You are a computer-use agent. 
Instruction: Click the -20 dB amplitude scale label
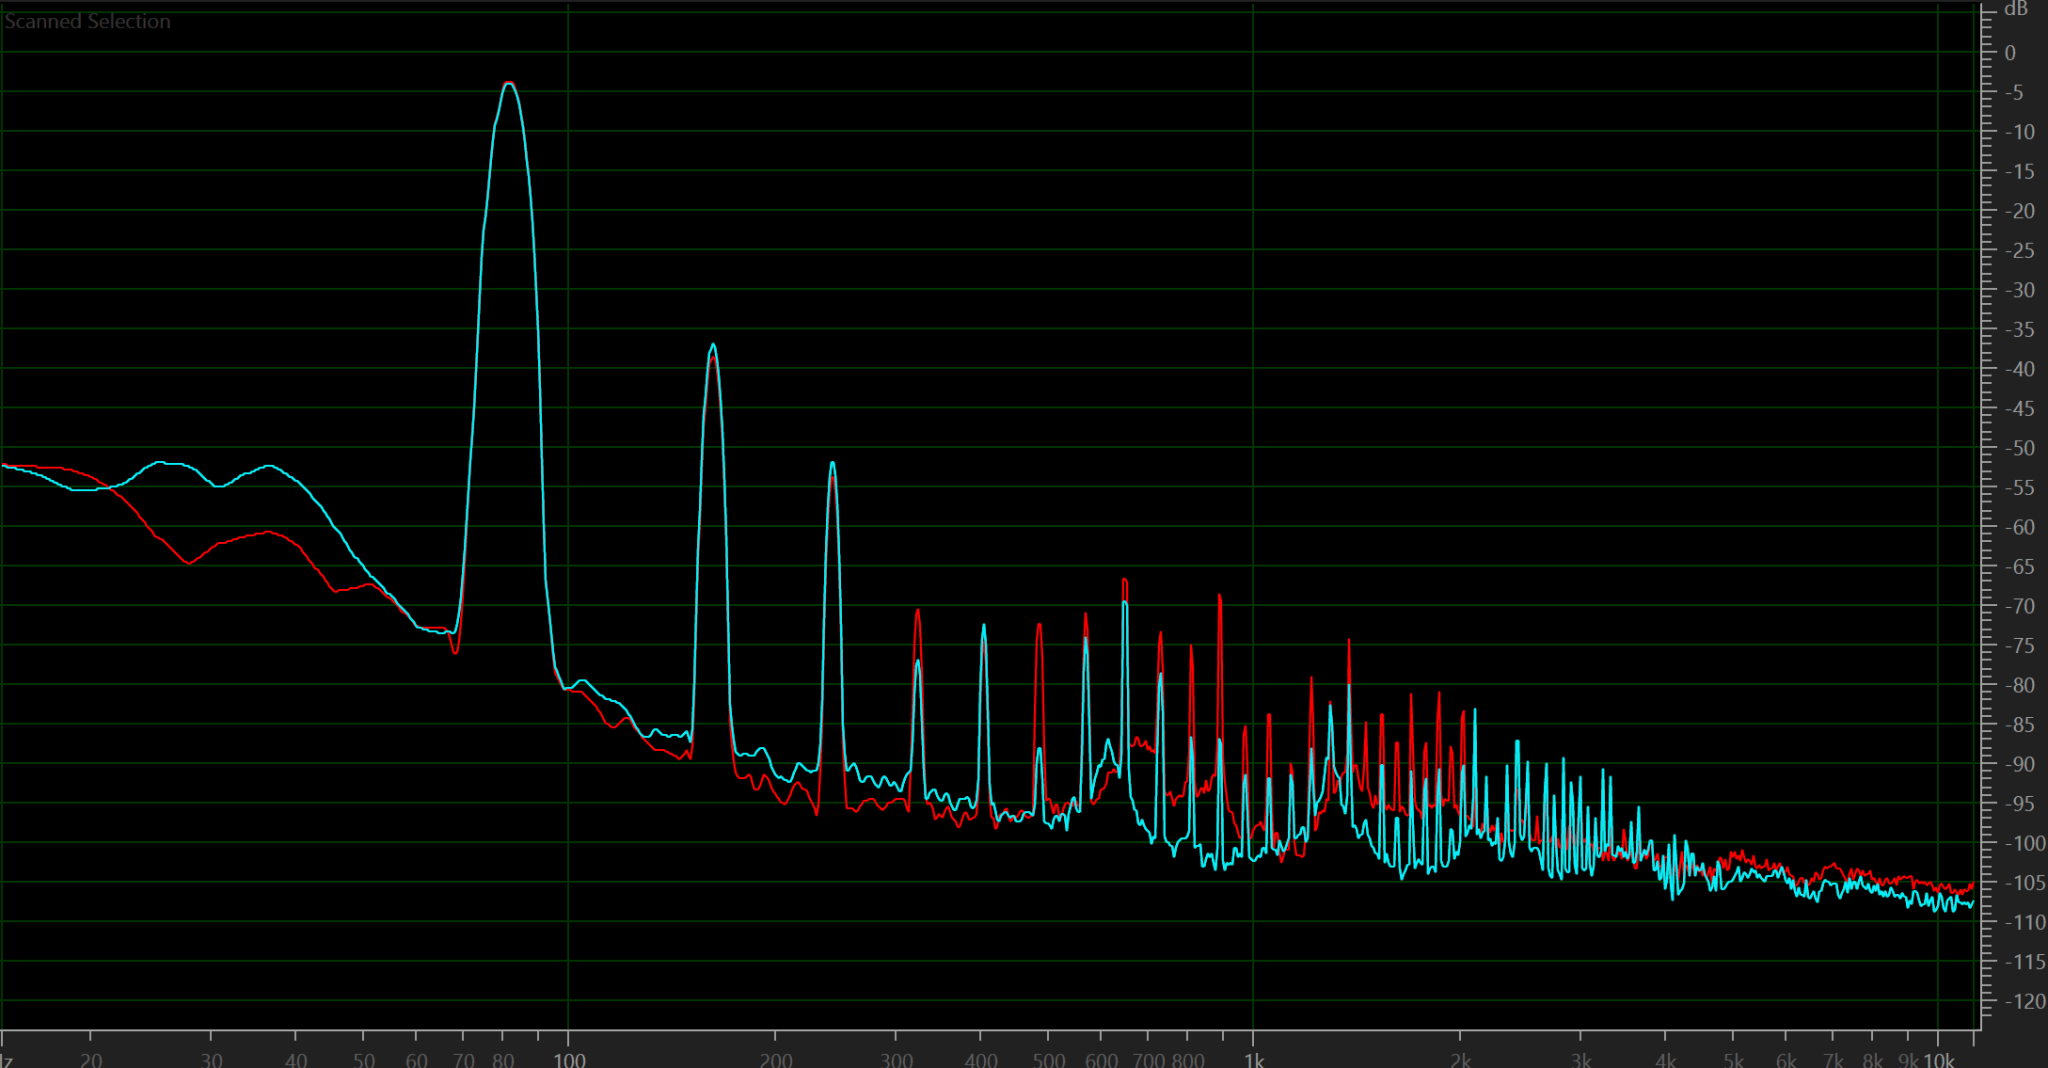pos(2019,211)
